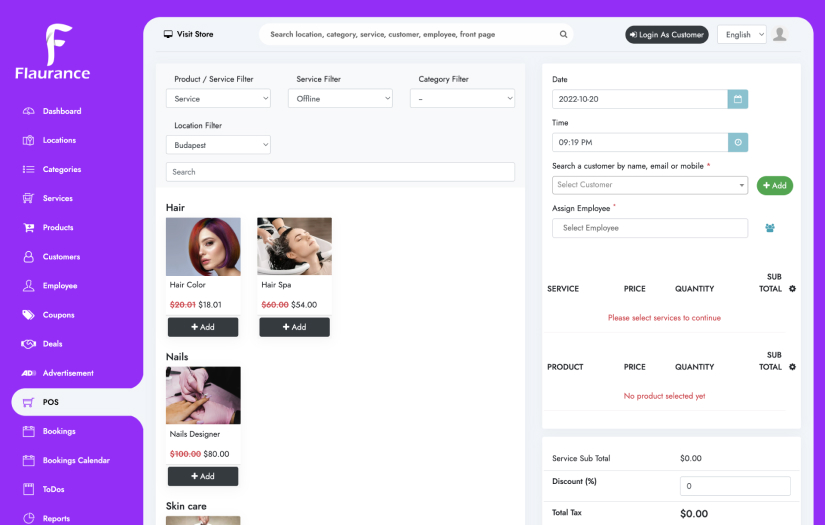Add the Nails Designer service
This screenshot has height=525, width=825.
click(203, 476)
